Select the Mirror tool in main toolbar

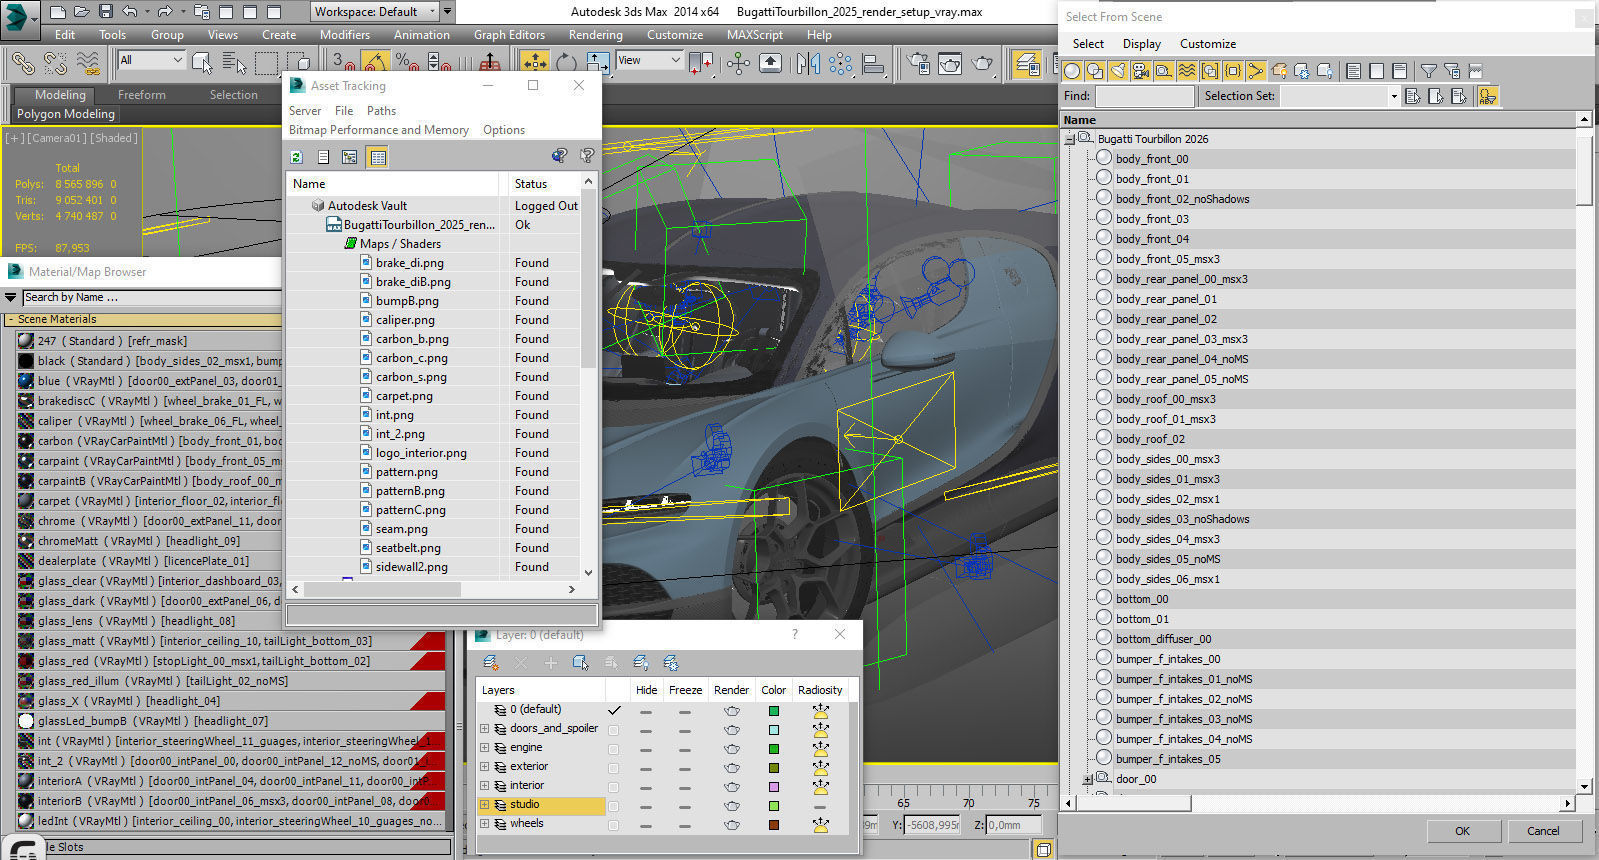pyautogui.click(x=808, y=63)
